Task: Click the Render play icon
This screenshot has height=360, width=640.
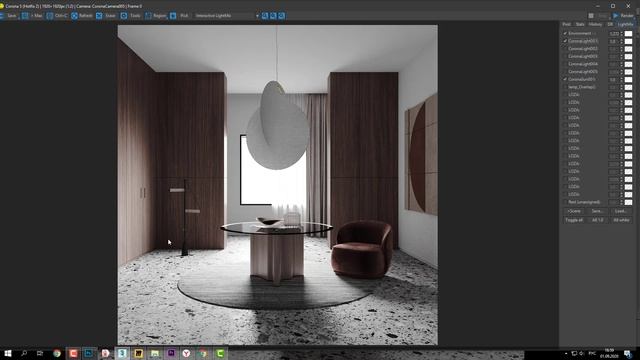Action: coord(616,16)
